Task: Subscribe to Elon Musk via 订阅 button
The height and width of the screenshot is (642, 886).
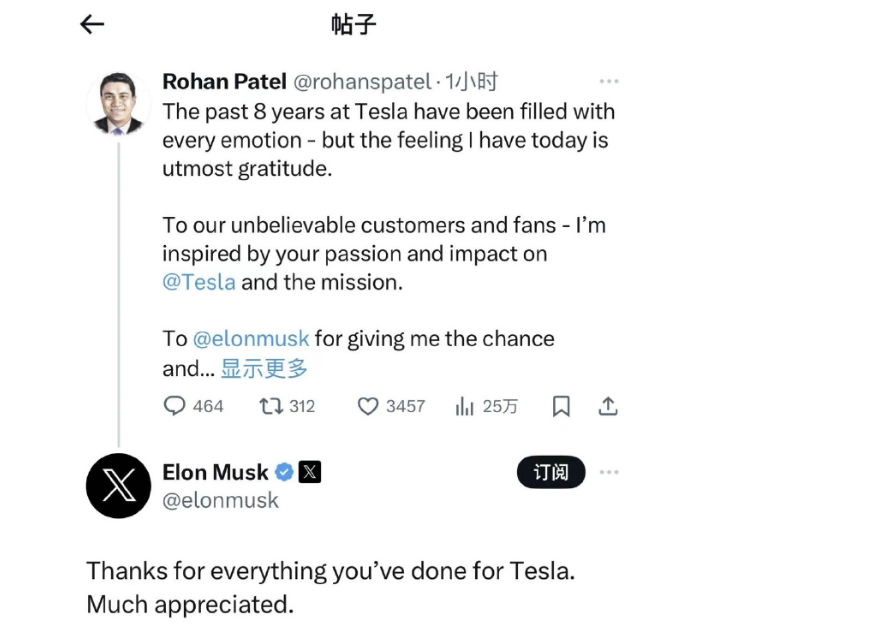Action: 551,472
